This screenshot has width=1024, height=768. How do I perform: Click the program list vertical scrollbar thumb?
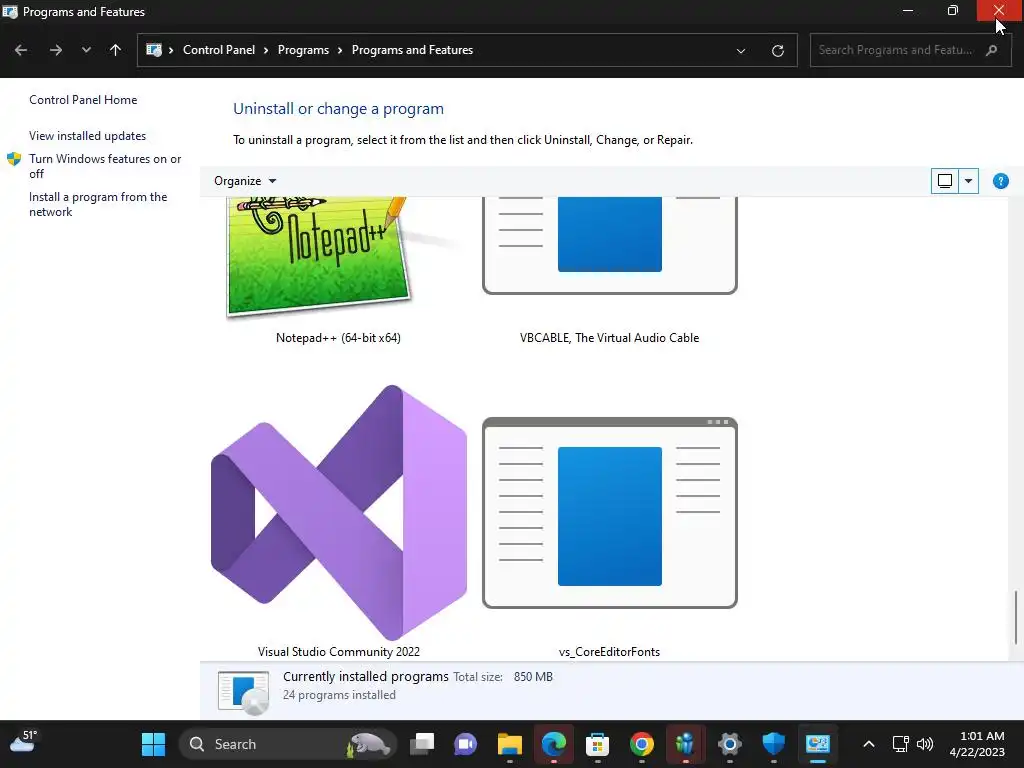[x=1016, y=617]
